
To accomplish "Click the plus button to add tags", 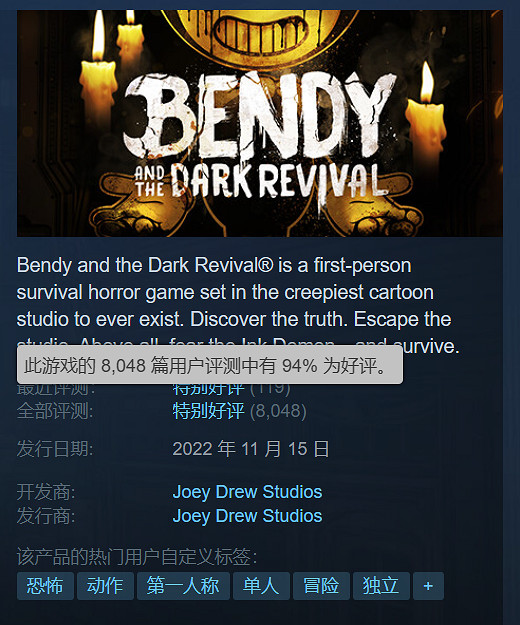I will point(428,586).
